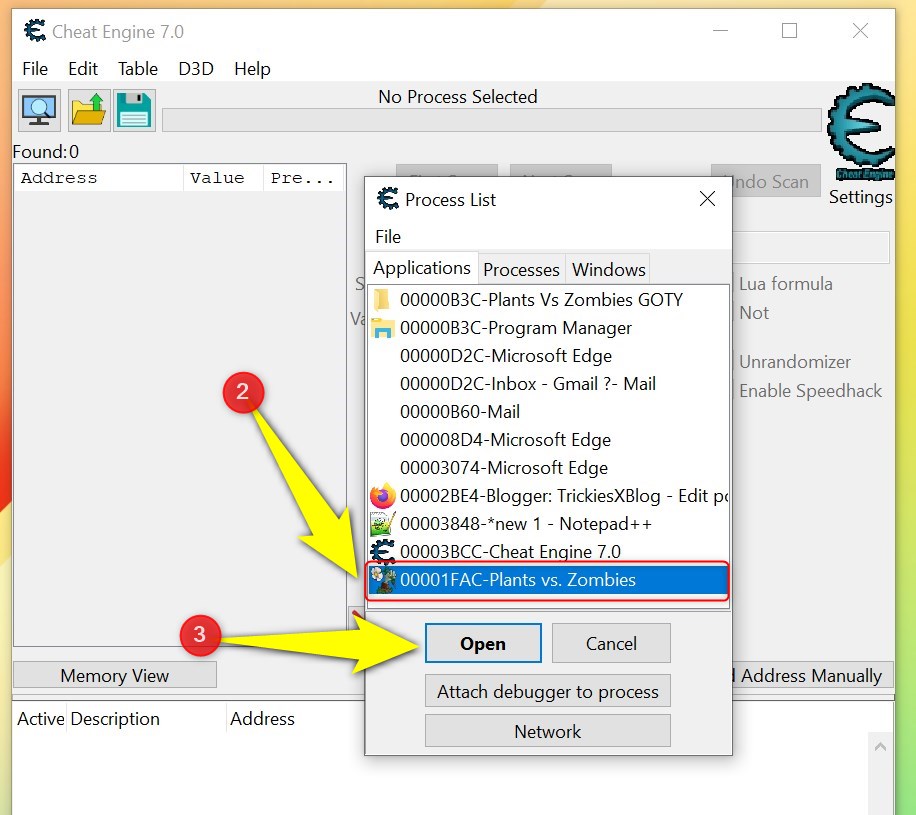Click the Value column header
Image resolution: width=916 pixels, height=815 pixels.
[x=223, y=178]
